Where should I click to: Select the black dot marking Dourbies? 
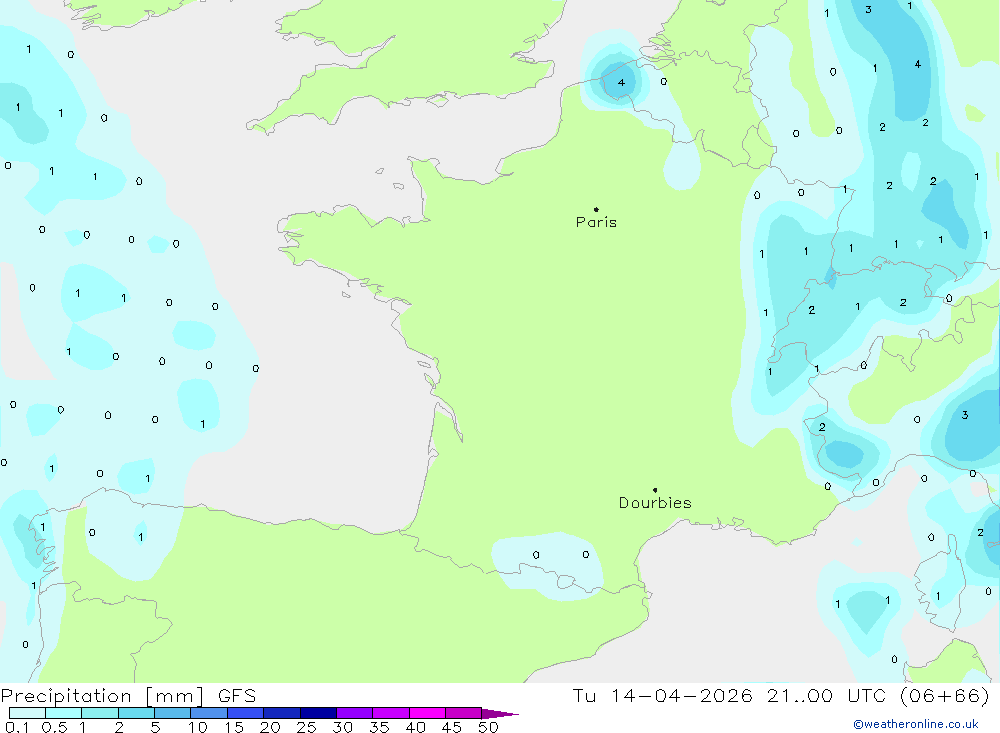coord(655,490)
